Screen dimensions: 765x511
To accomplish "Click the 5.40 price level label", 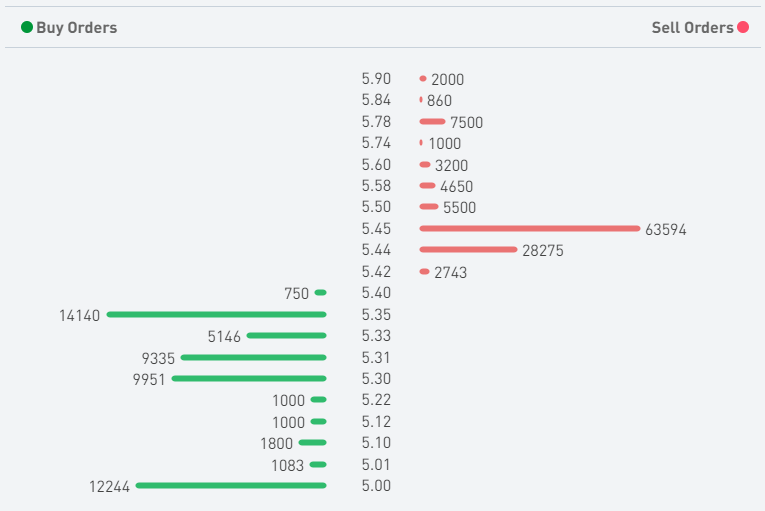I will coord(376,293).
